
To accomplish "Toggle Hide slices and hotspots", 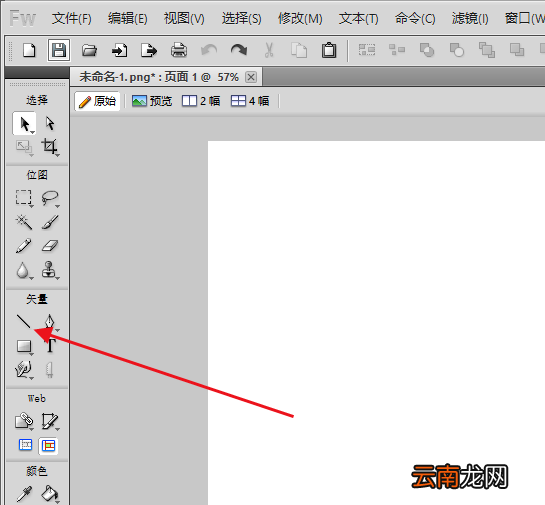I will (25, 445).
